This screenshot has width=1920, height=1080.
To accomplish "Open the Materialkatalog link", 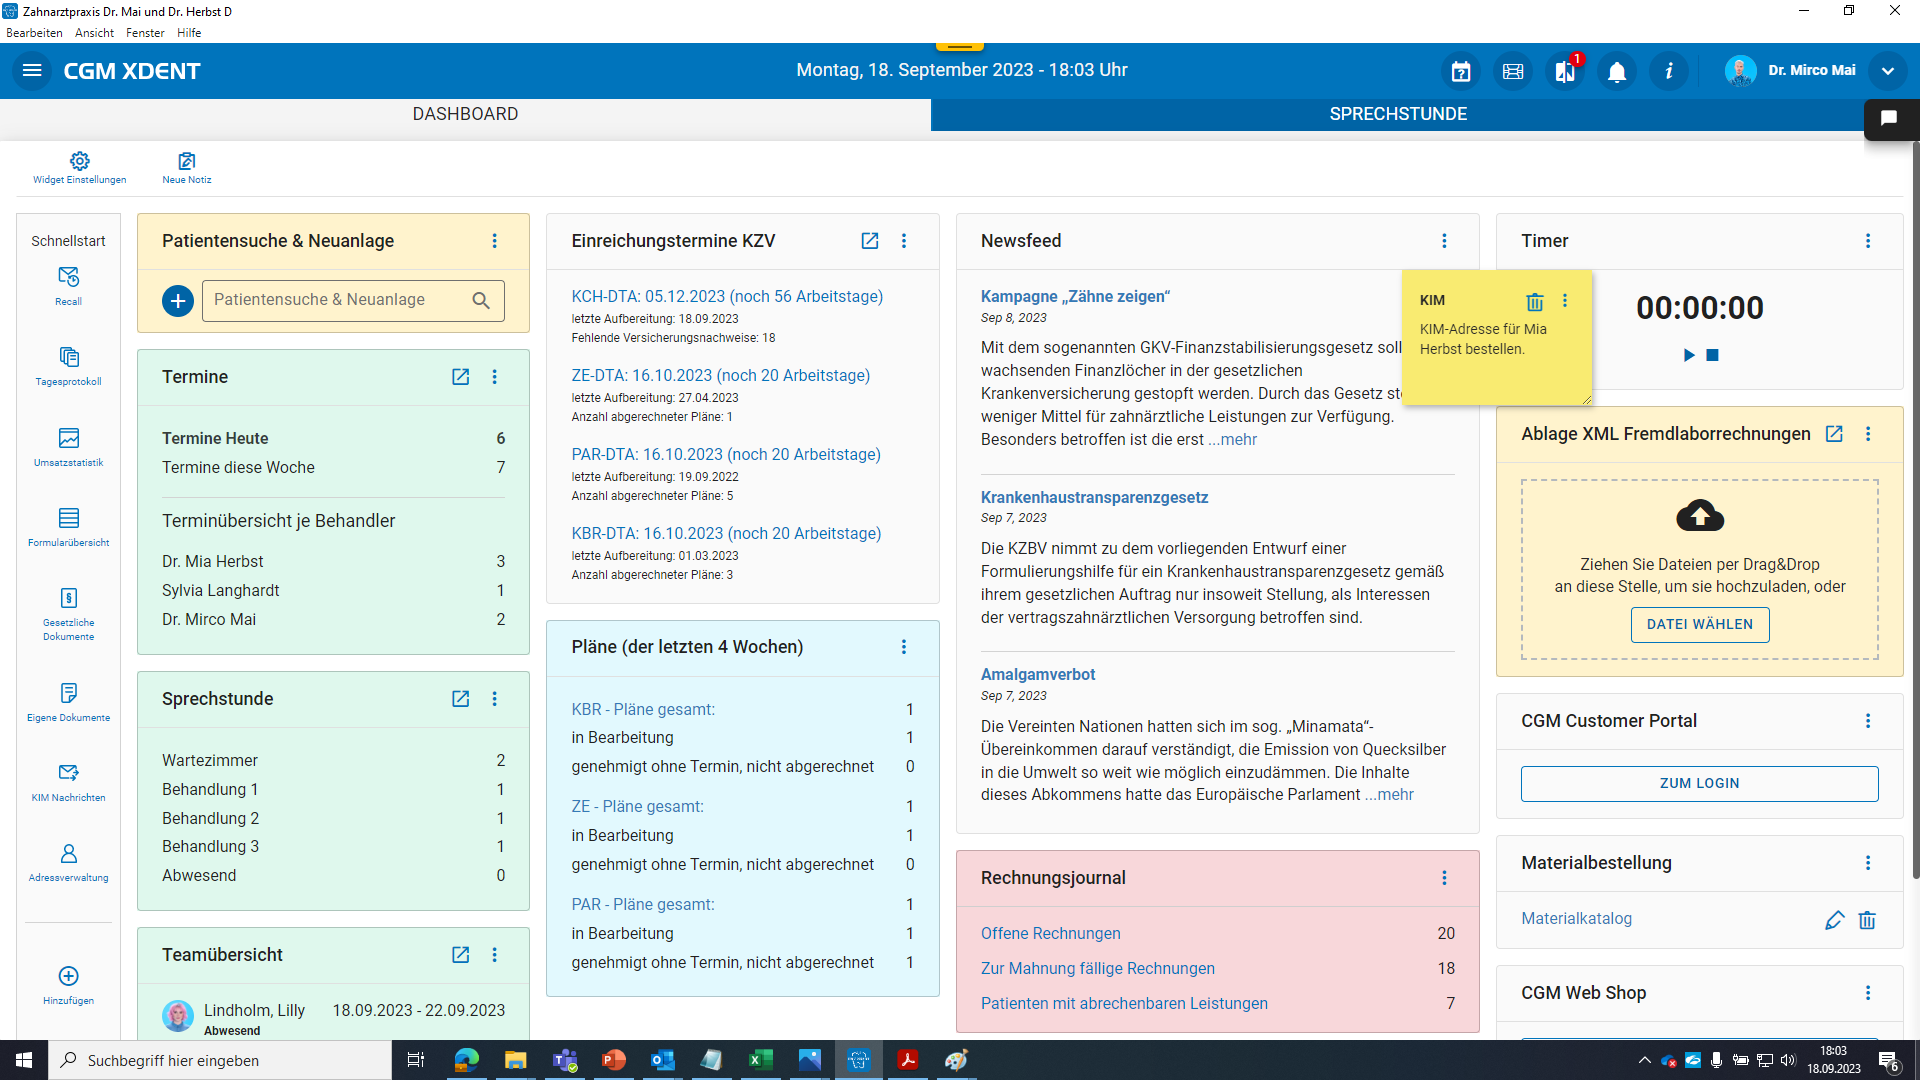I will 1576,919.
